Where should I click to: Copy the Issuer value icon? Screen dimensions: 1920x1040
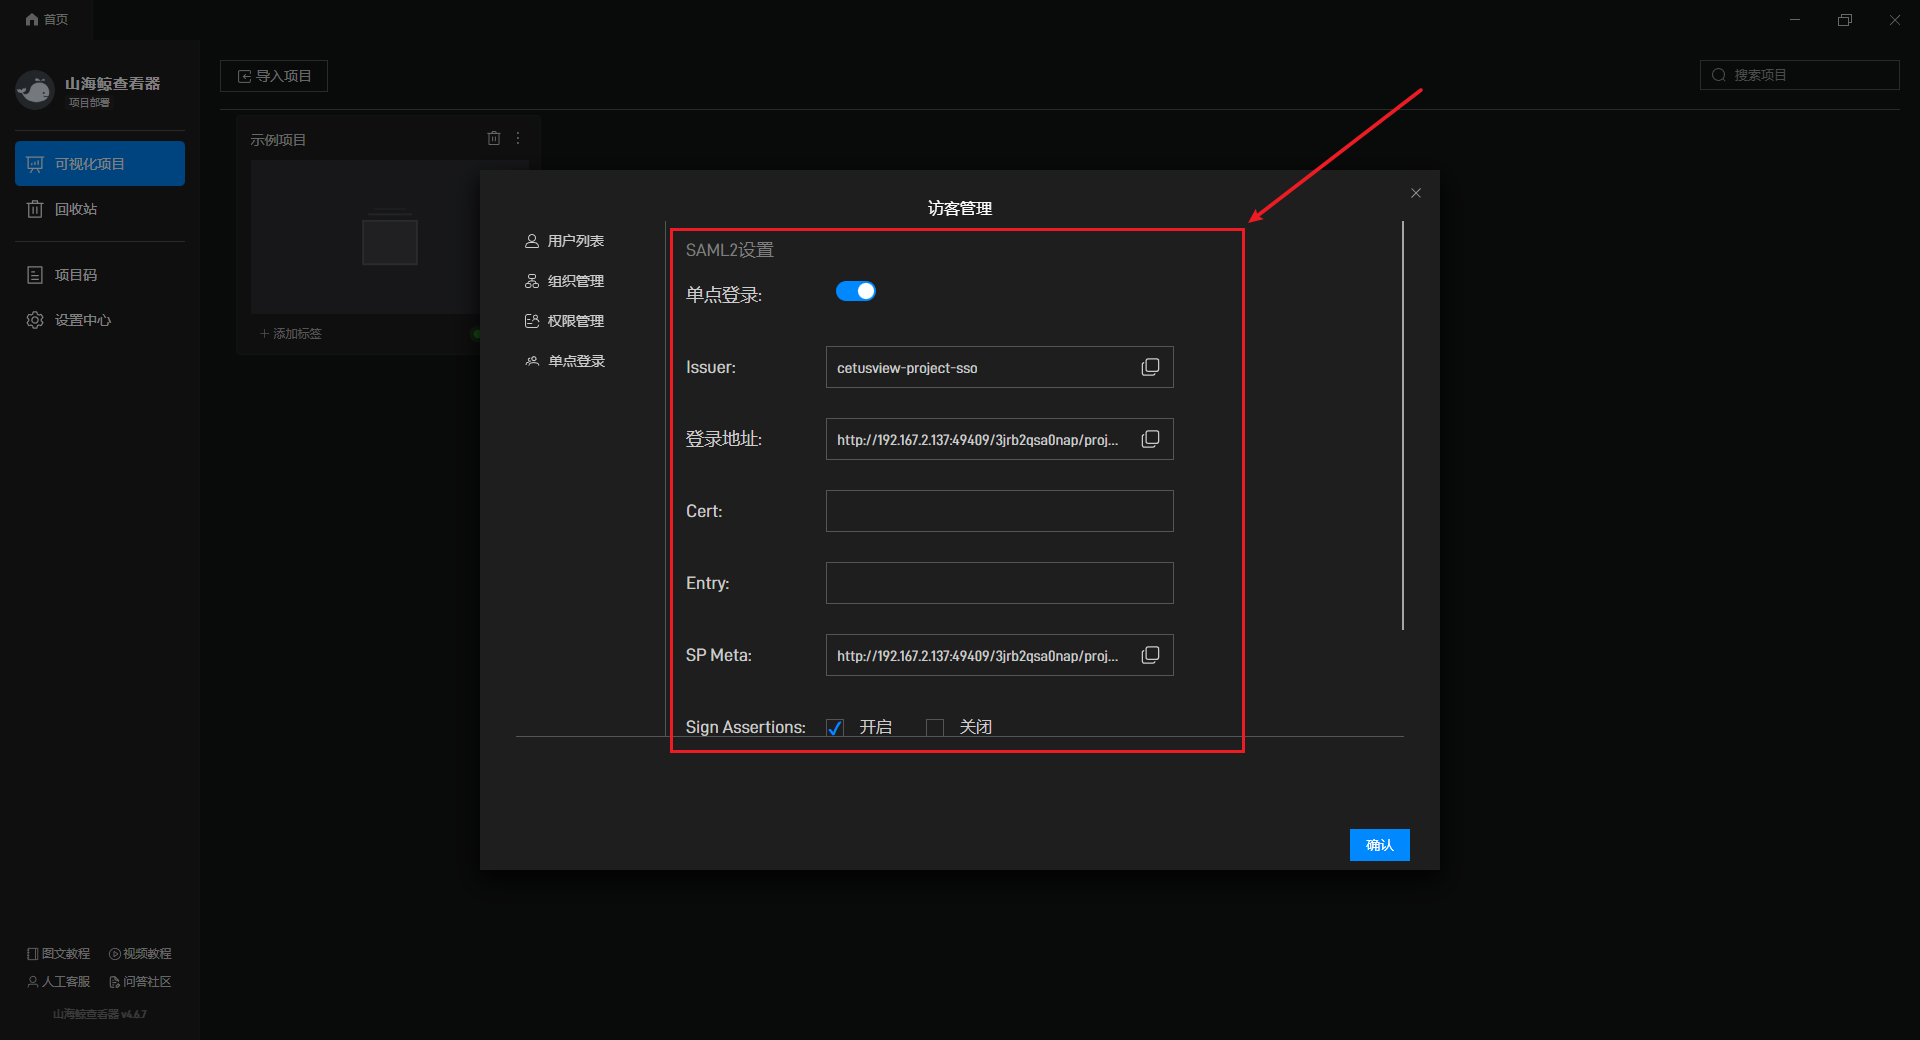tap(1150, 367)
